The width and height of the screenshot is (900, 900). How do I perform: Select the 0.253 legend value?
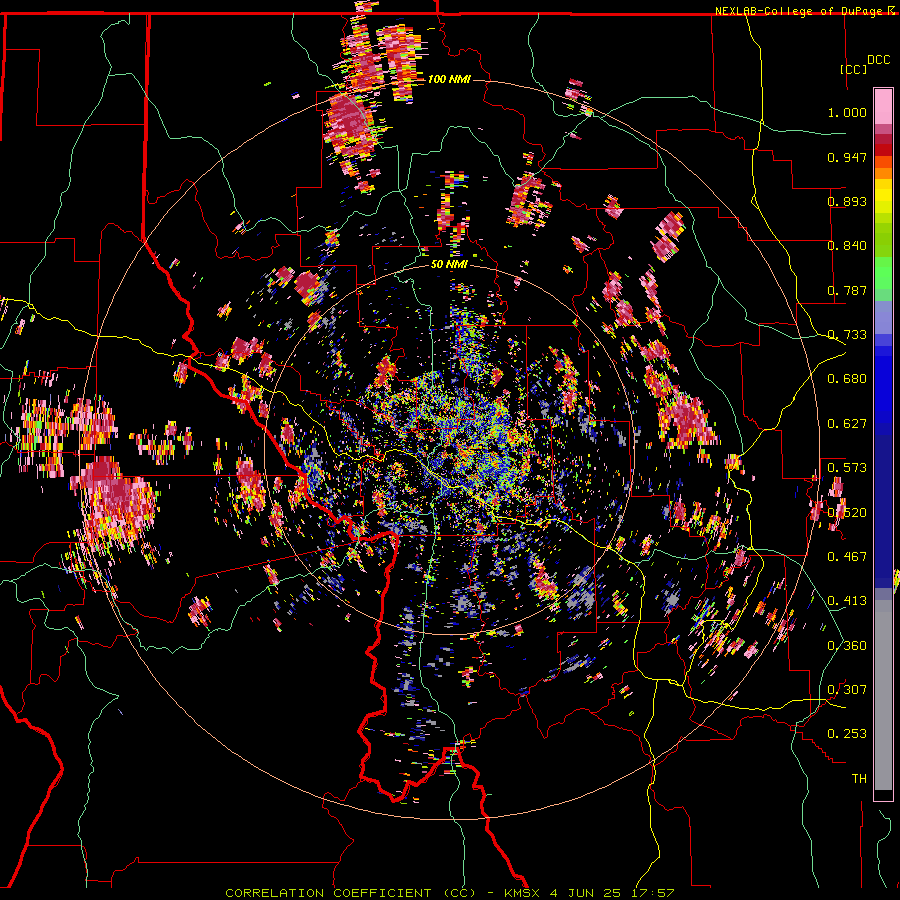pos(847,734)
